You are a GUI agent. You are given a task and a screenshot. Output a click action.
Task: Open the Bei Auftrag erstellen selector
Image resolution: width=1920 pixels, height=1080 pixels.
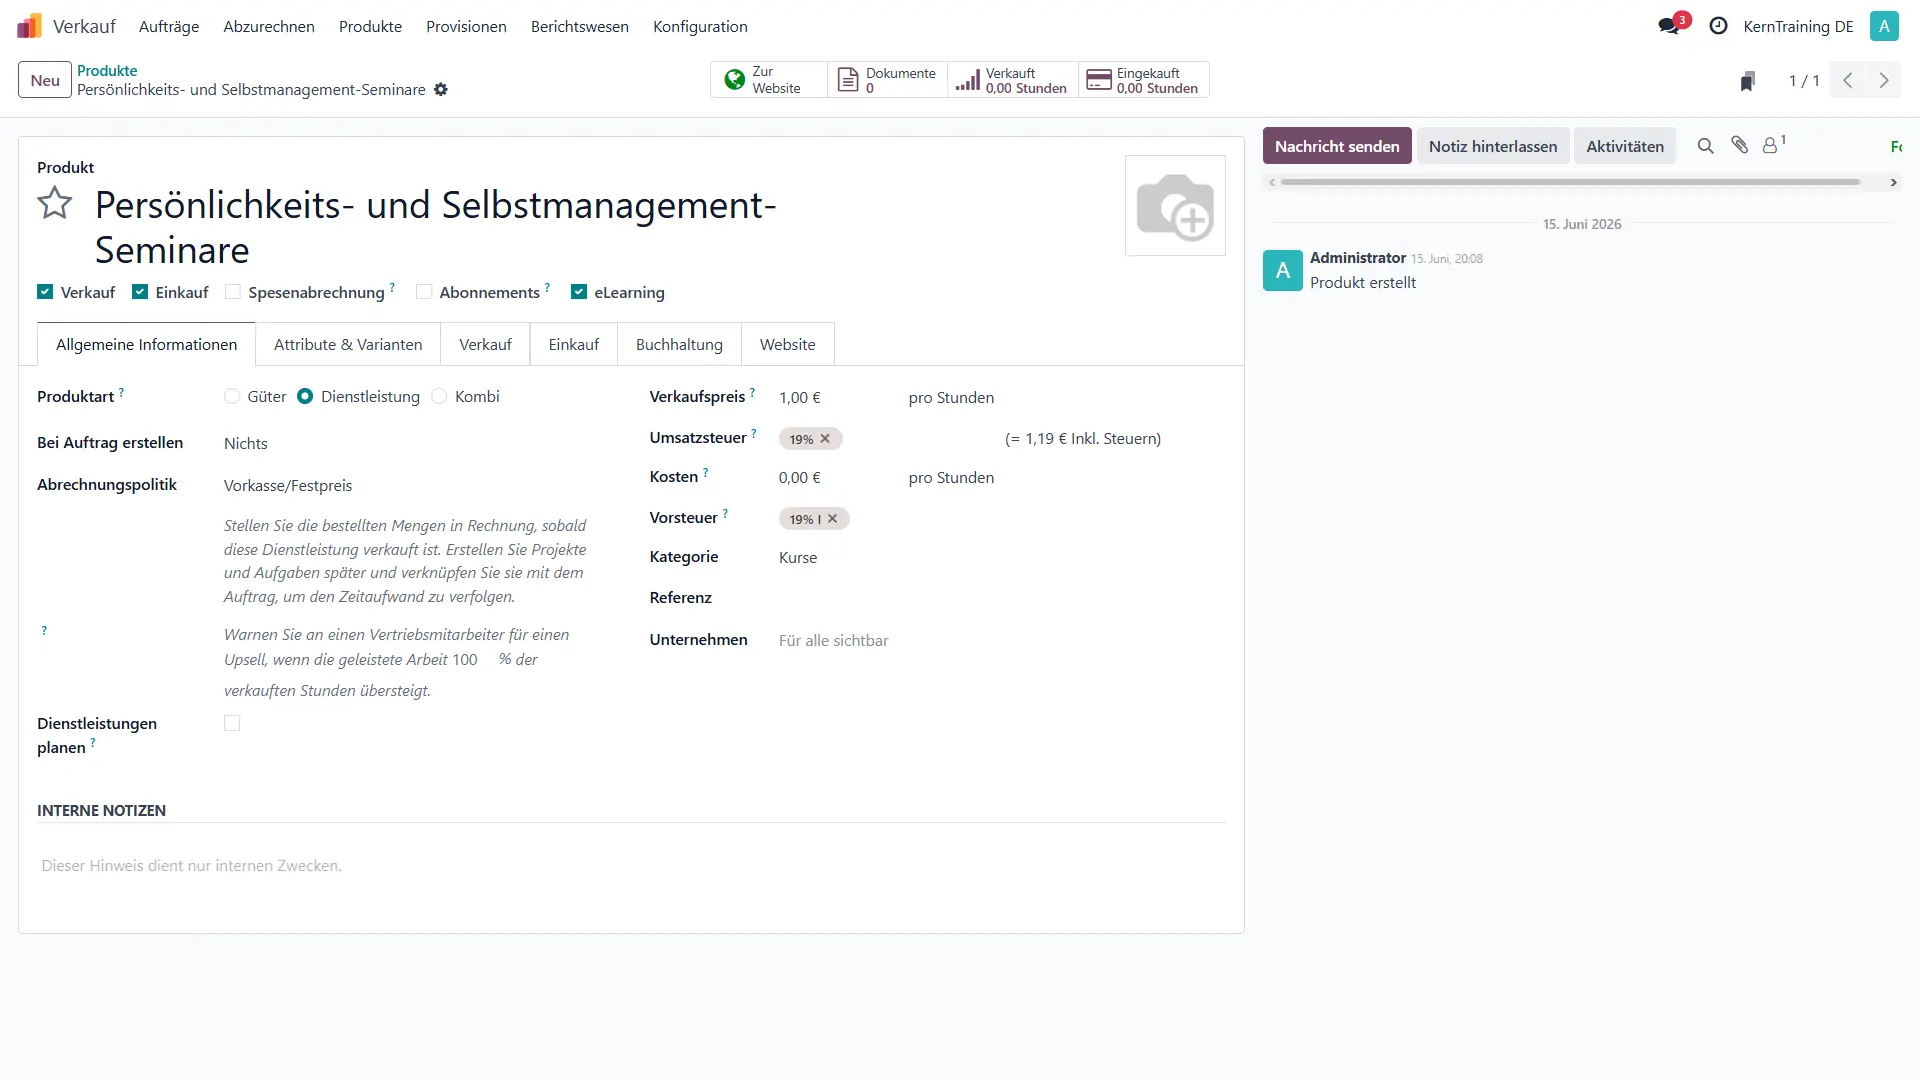tap(410, 444)
